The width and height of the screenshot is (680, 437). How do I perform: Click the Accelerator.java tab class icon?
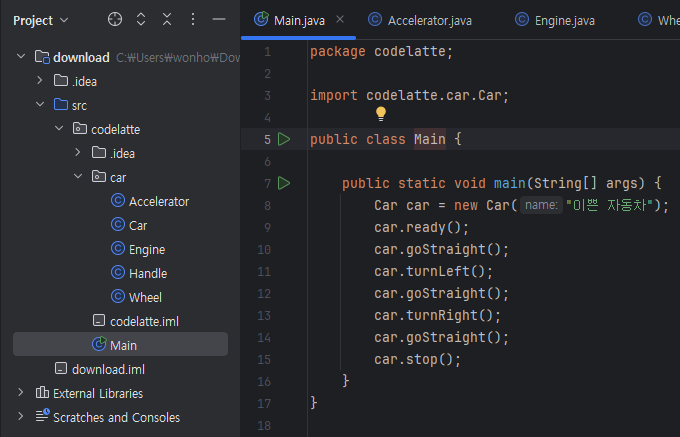375,19
